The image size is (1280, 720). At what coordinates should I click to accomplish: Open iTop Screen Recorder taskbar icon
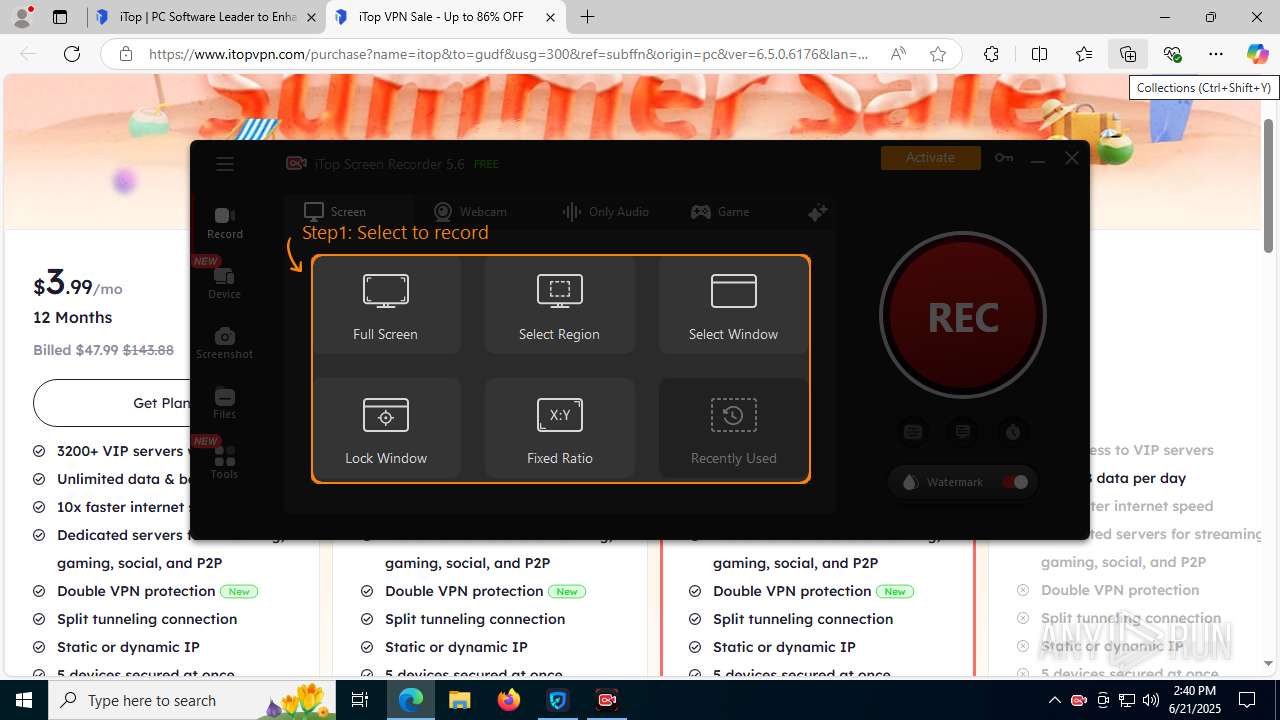[x=607, y=700]
